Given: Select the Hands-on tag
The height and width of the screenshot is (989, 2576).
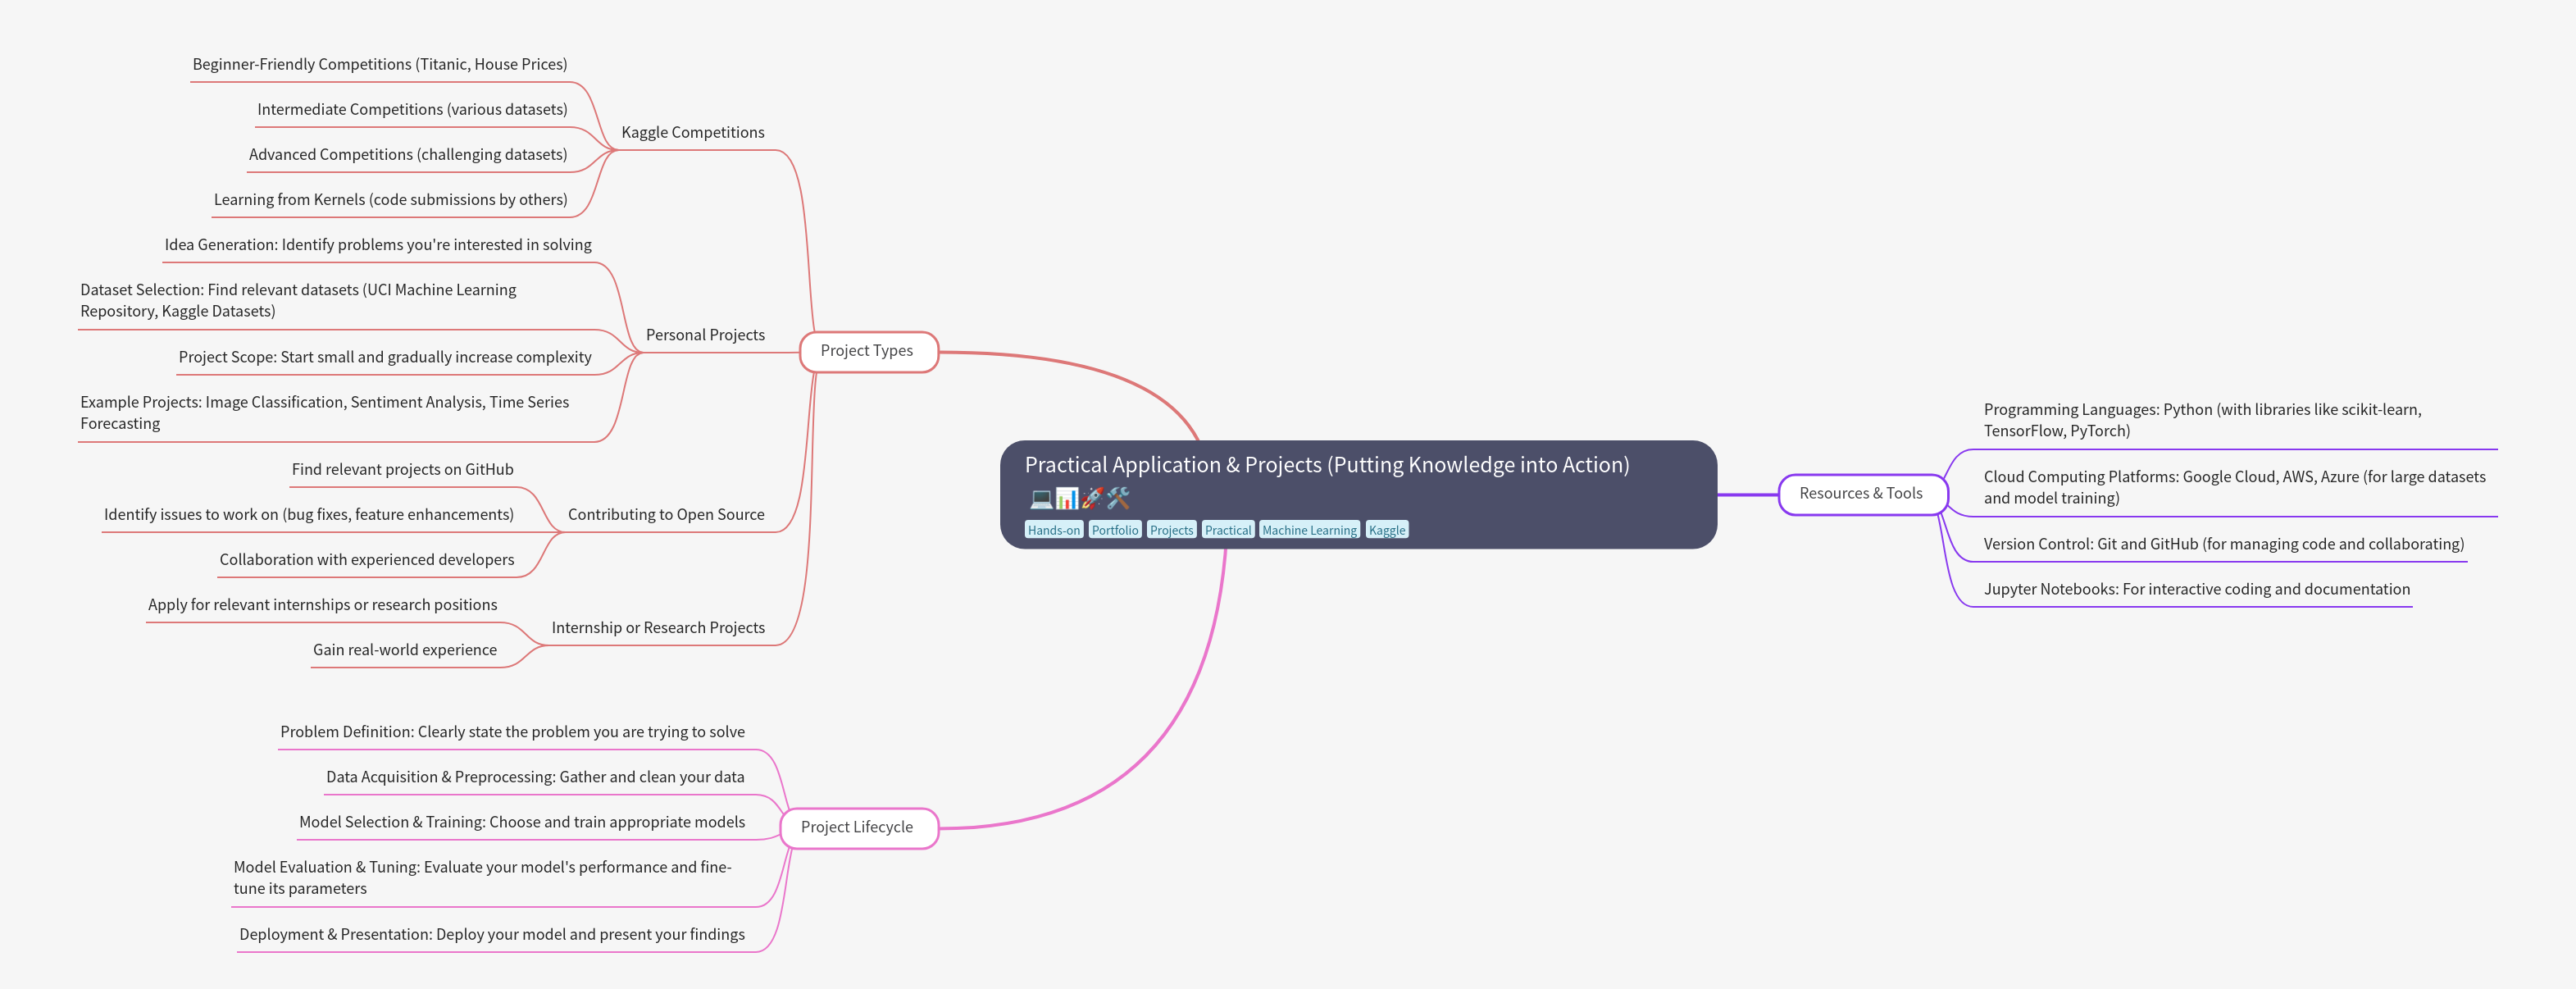Looking at the screenshot, I should point(1054,530).
